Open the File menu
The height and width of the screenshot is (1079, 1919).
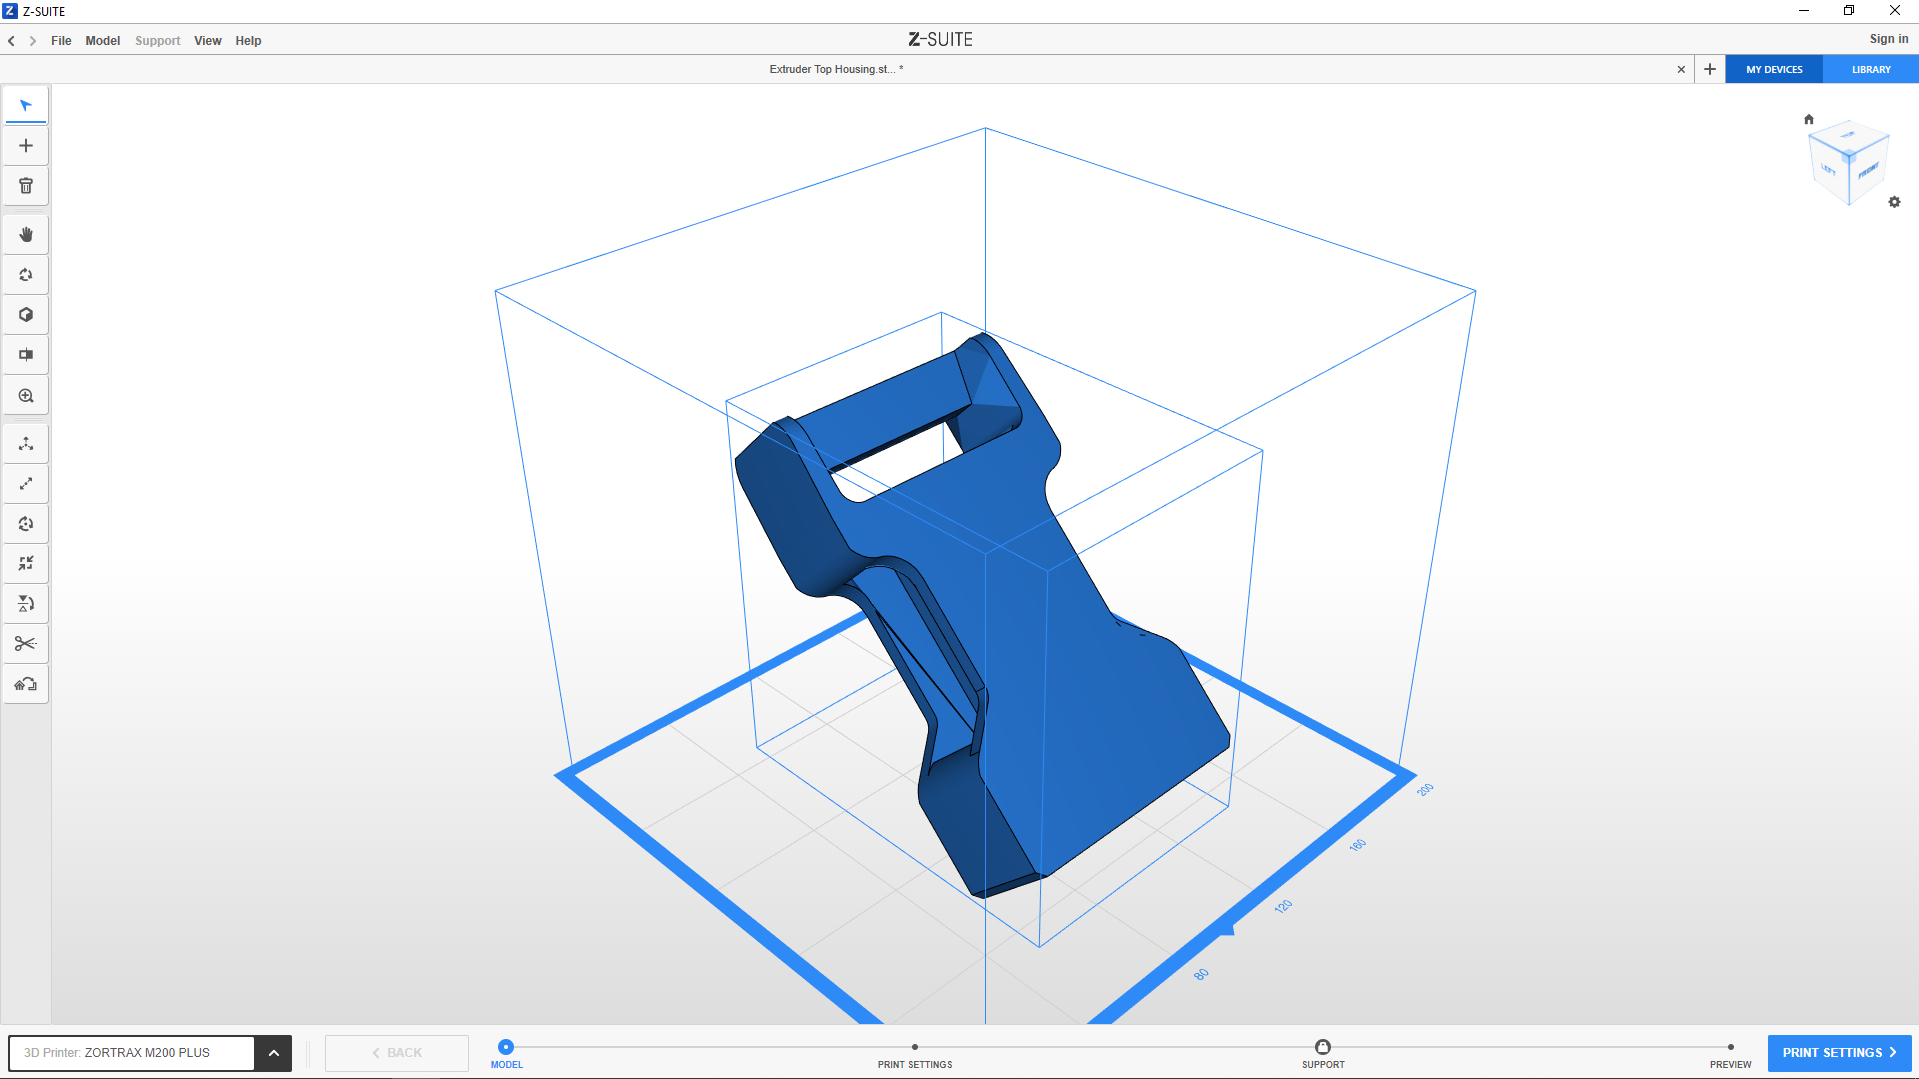point(61,41)
